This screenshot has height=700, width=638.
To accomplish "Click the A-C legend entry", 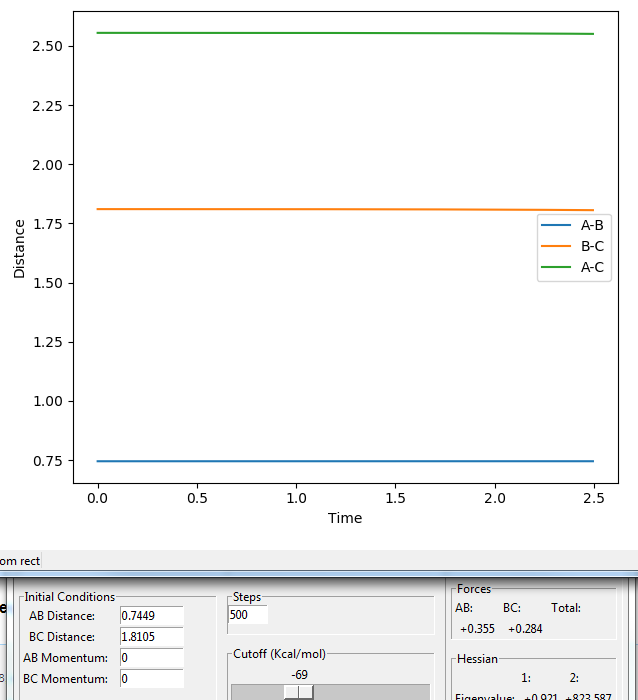I will click(572, 267).
